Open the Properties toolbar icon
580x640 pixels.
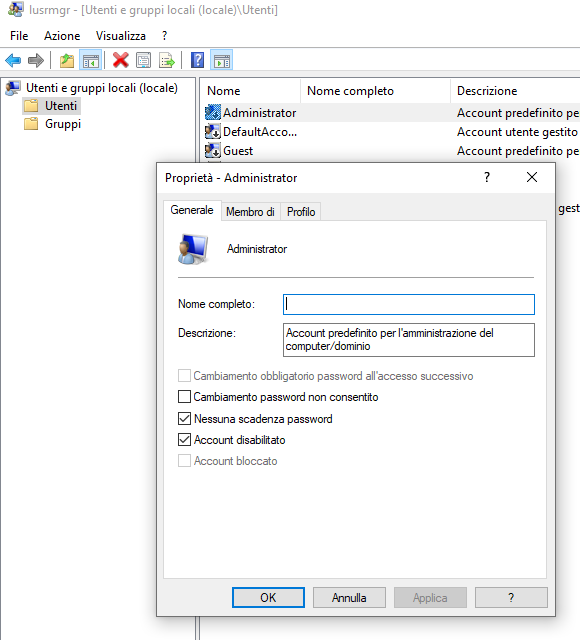143,60
